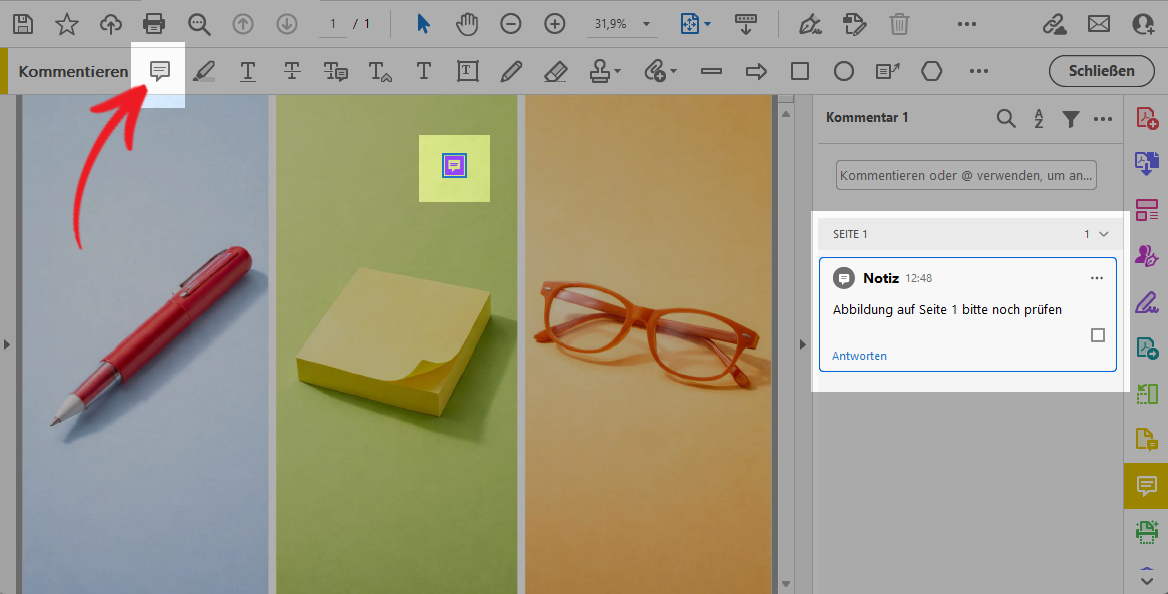The image size is (1168, 594).
Task: Click the comment input field
Action: [966, 175]
